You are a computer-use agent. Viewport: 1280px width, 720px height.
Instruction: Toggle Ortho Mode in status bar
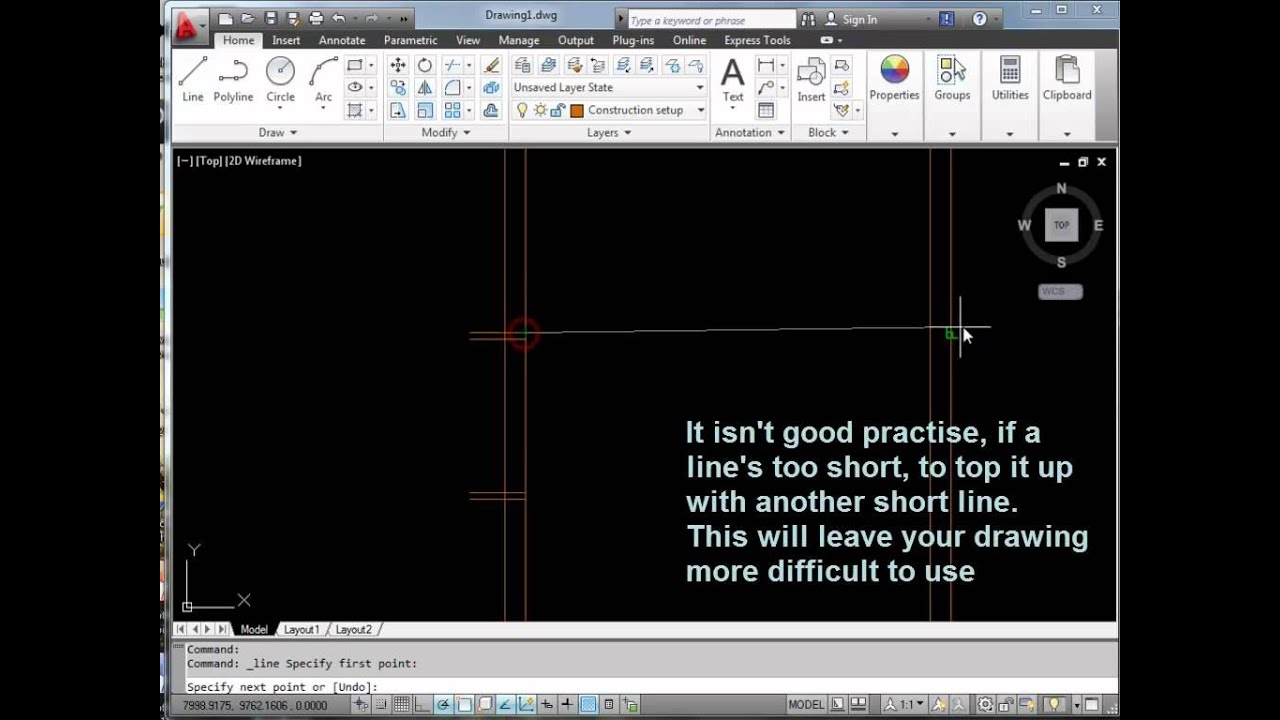tap(423, 704)
